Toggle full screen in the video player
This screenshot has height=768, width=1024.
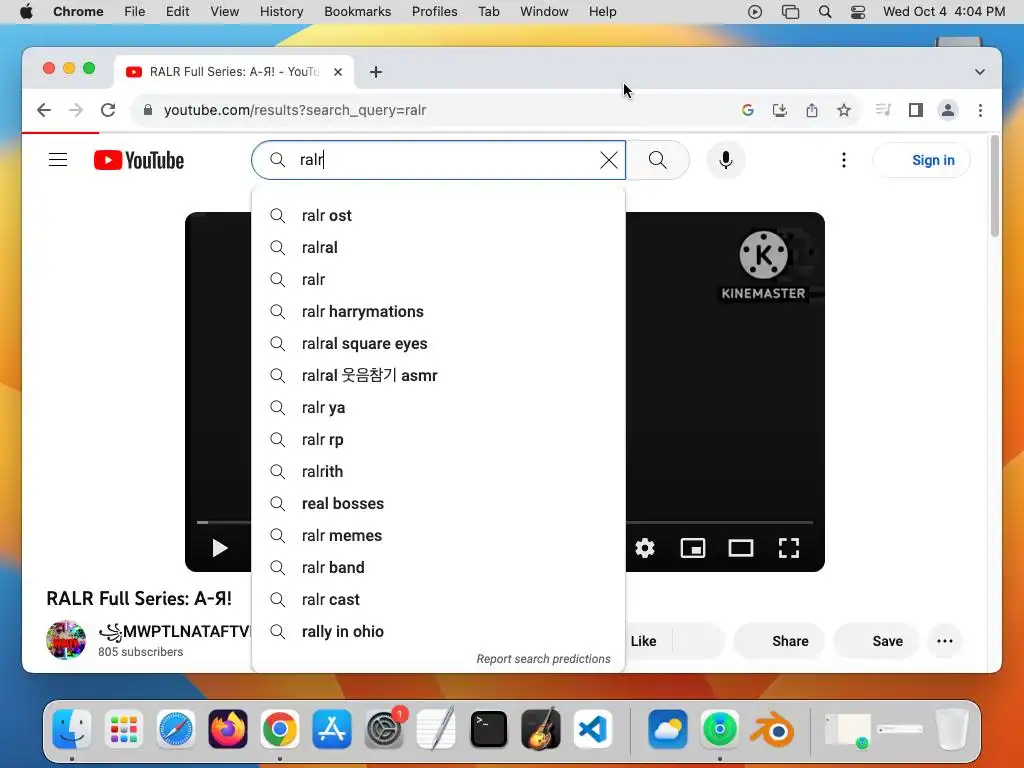(789, 548)
